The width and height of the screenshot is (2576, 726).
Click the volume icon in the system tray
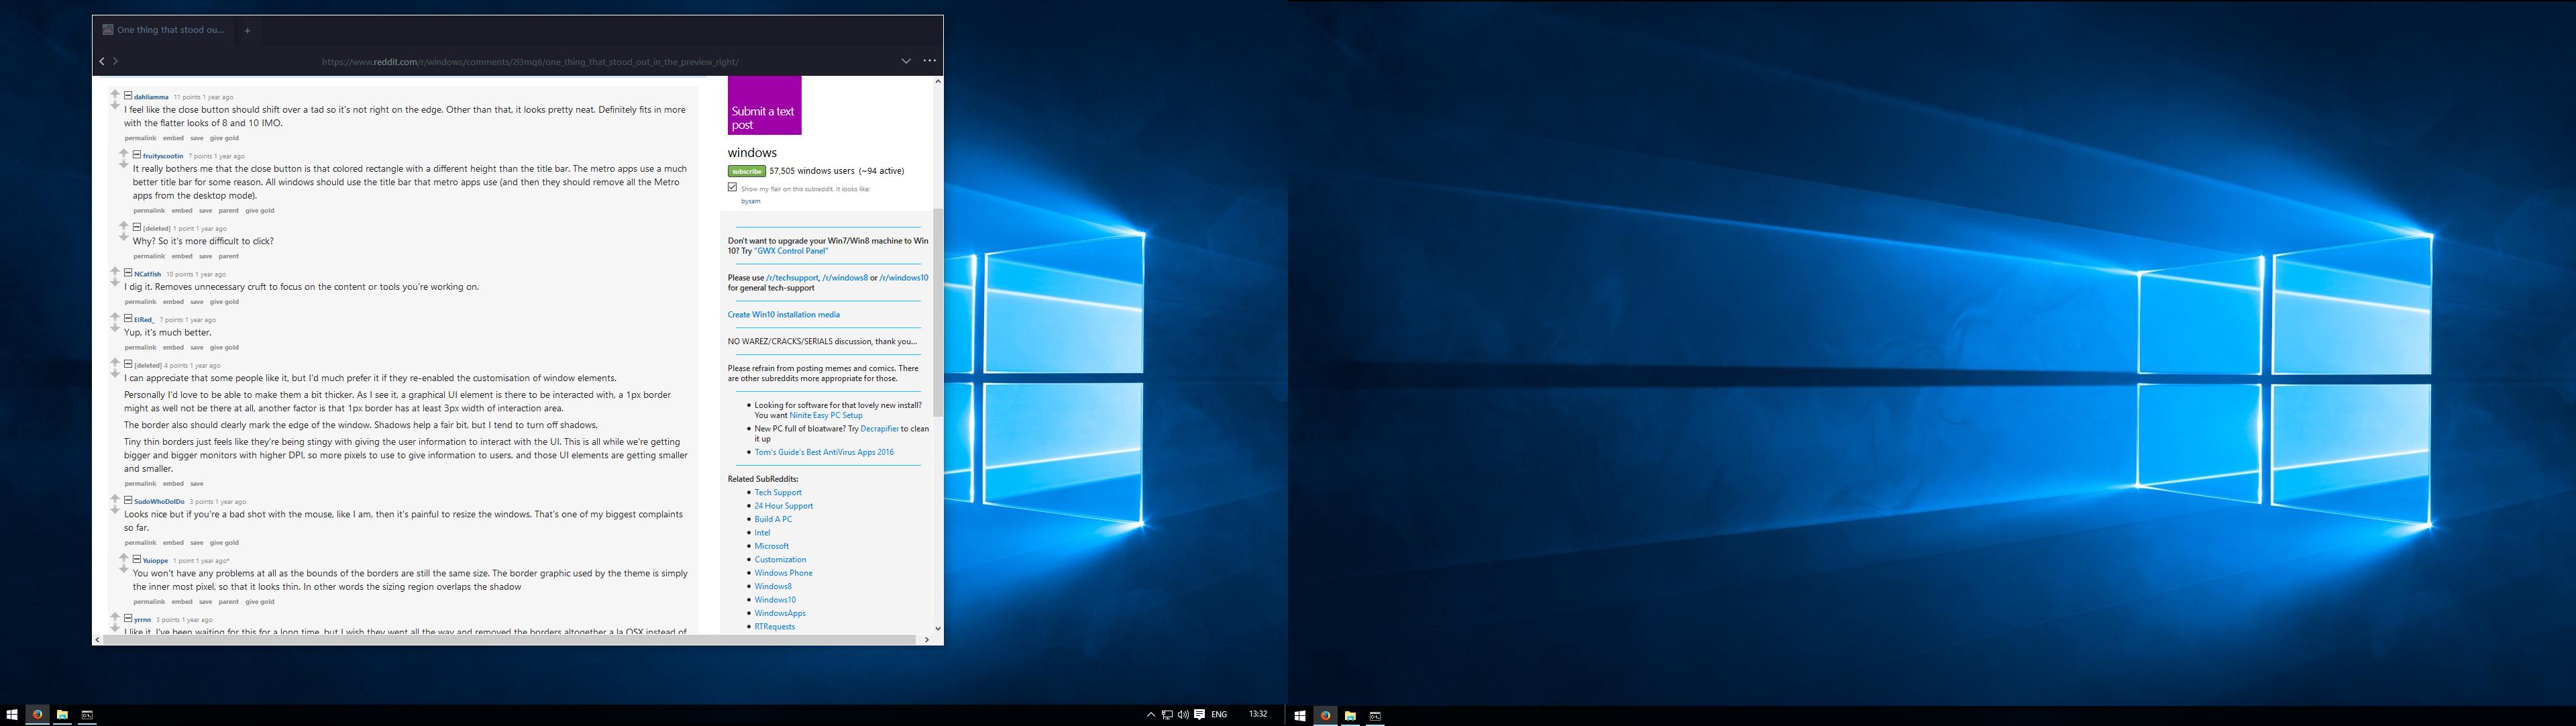tap(1184, 715)
